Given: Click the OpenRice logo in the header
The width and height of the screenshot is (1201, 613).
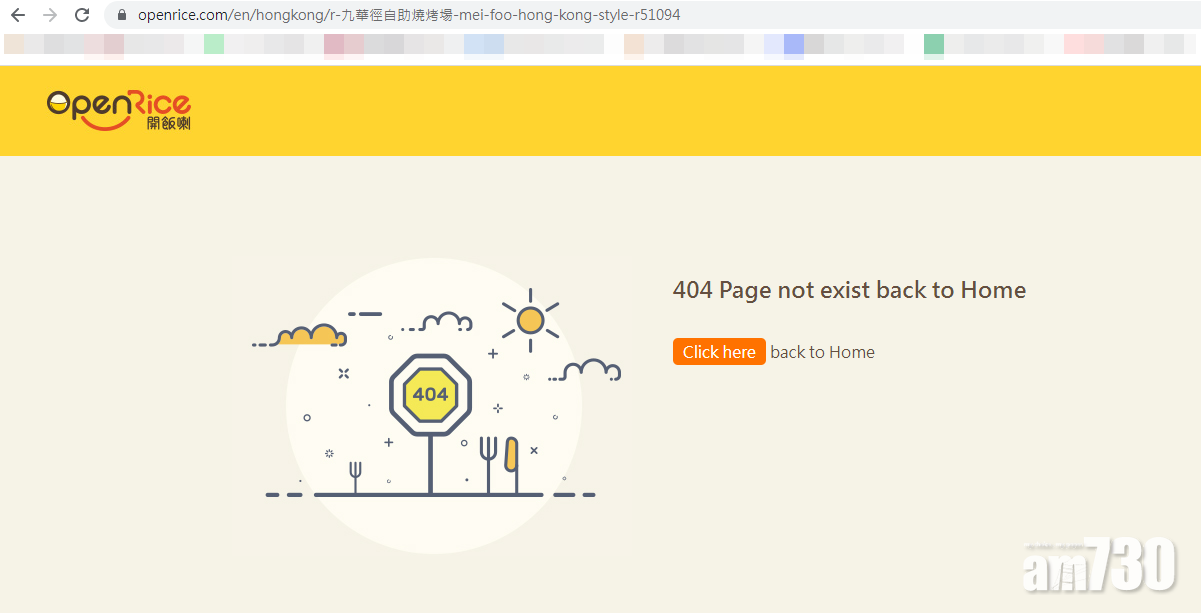Looking at the screenshot, I should [119, 110].
